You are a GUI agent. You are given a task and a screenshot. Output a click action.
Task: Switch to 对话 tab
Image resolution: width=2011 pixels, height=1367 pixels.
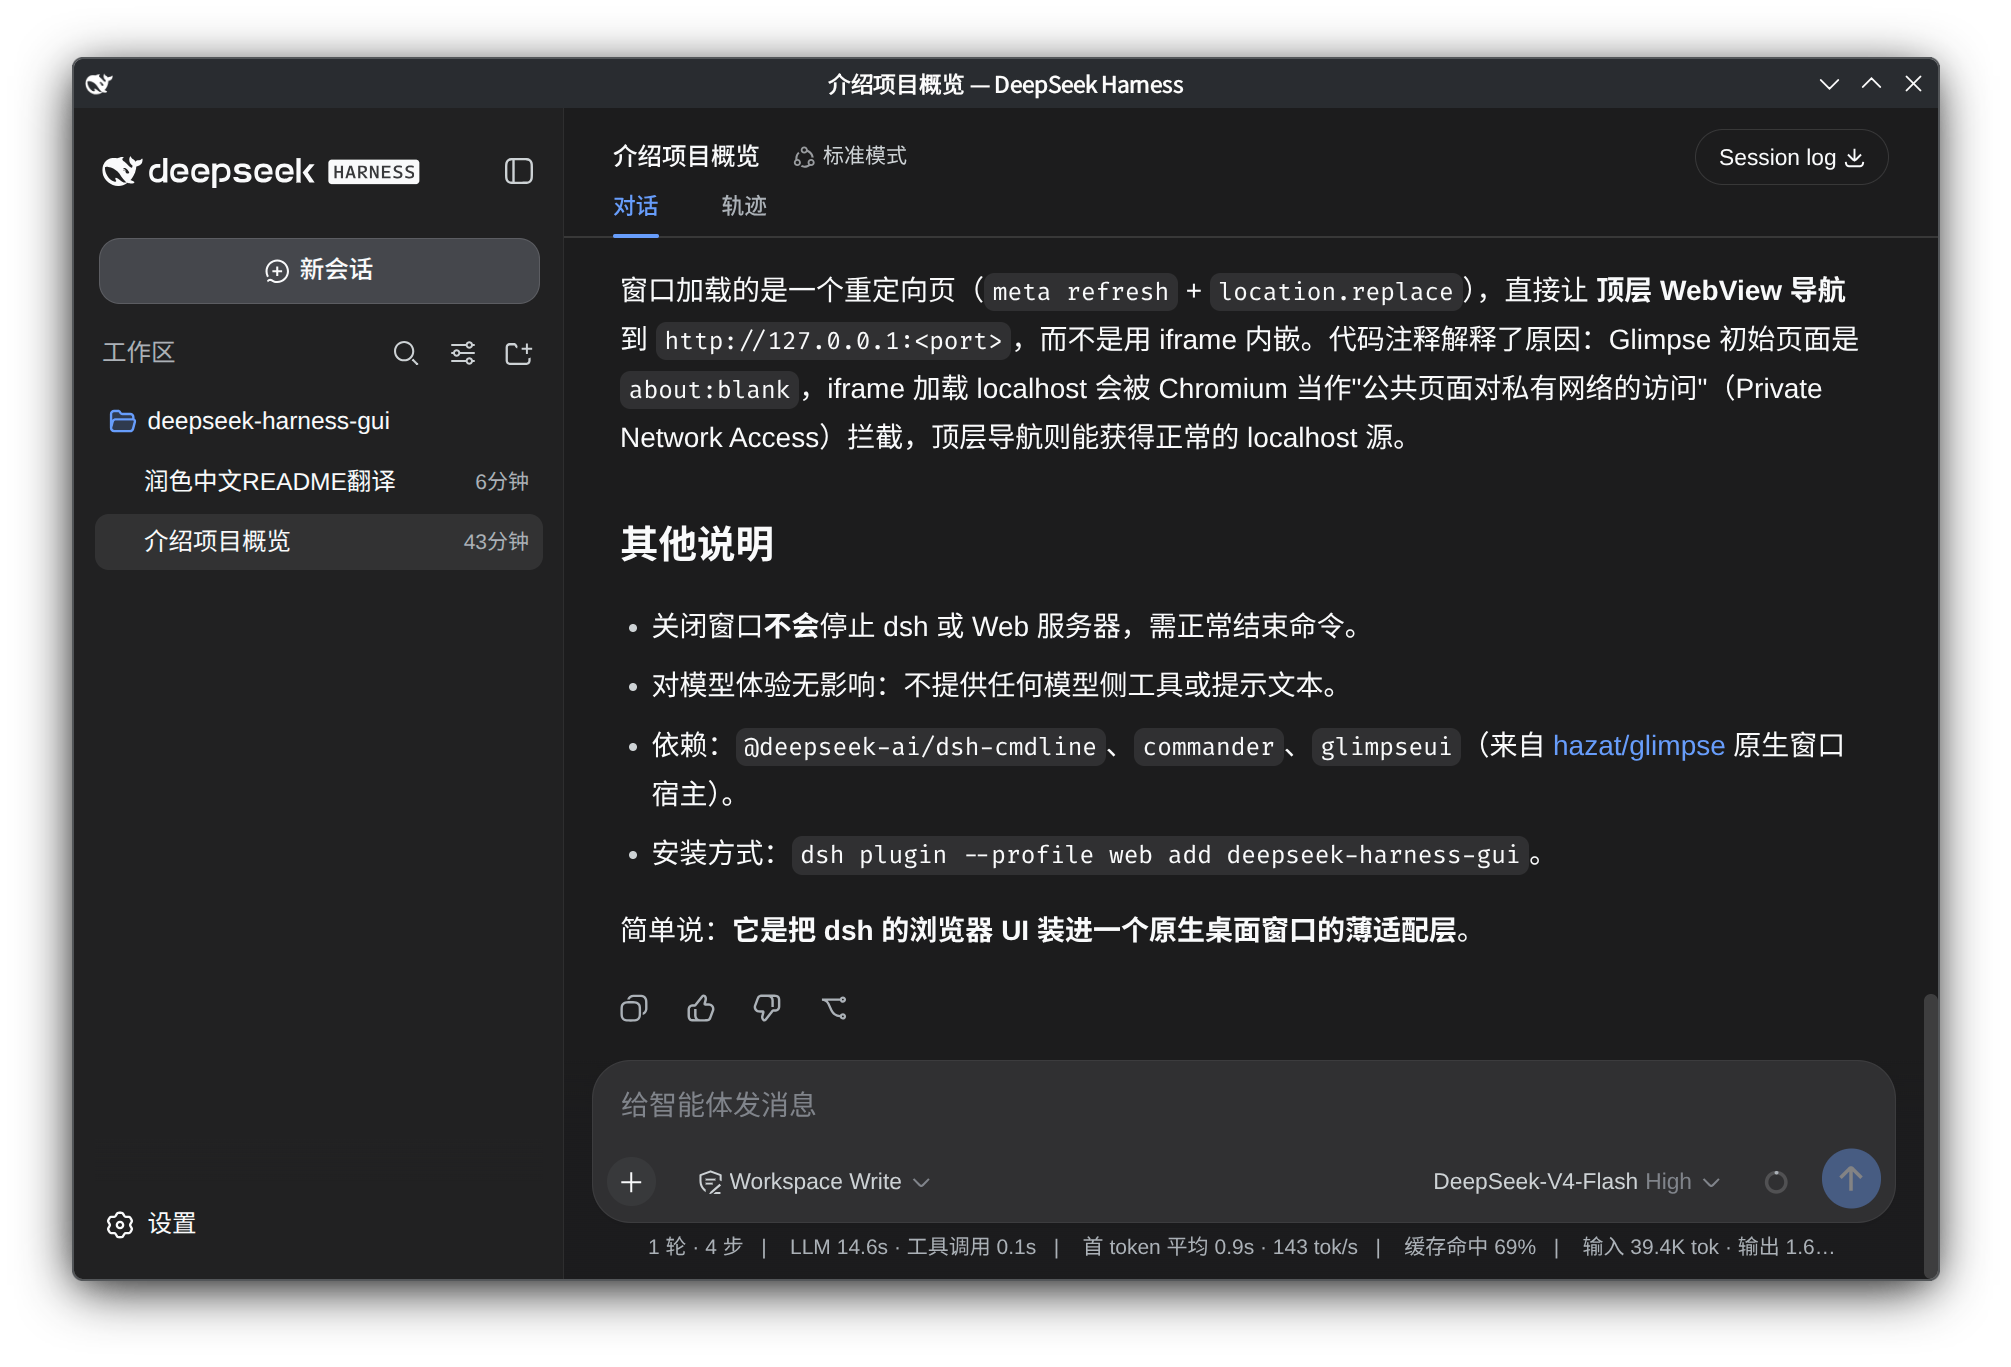636,207
